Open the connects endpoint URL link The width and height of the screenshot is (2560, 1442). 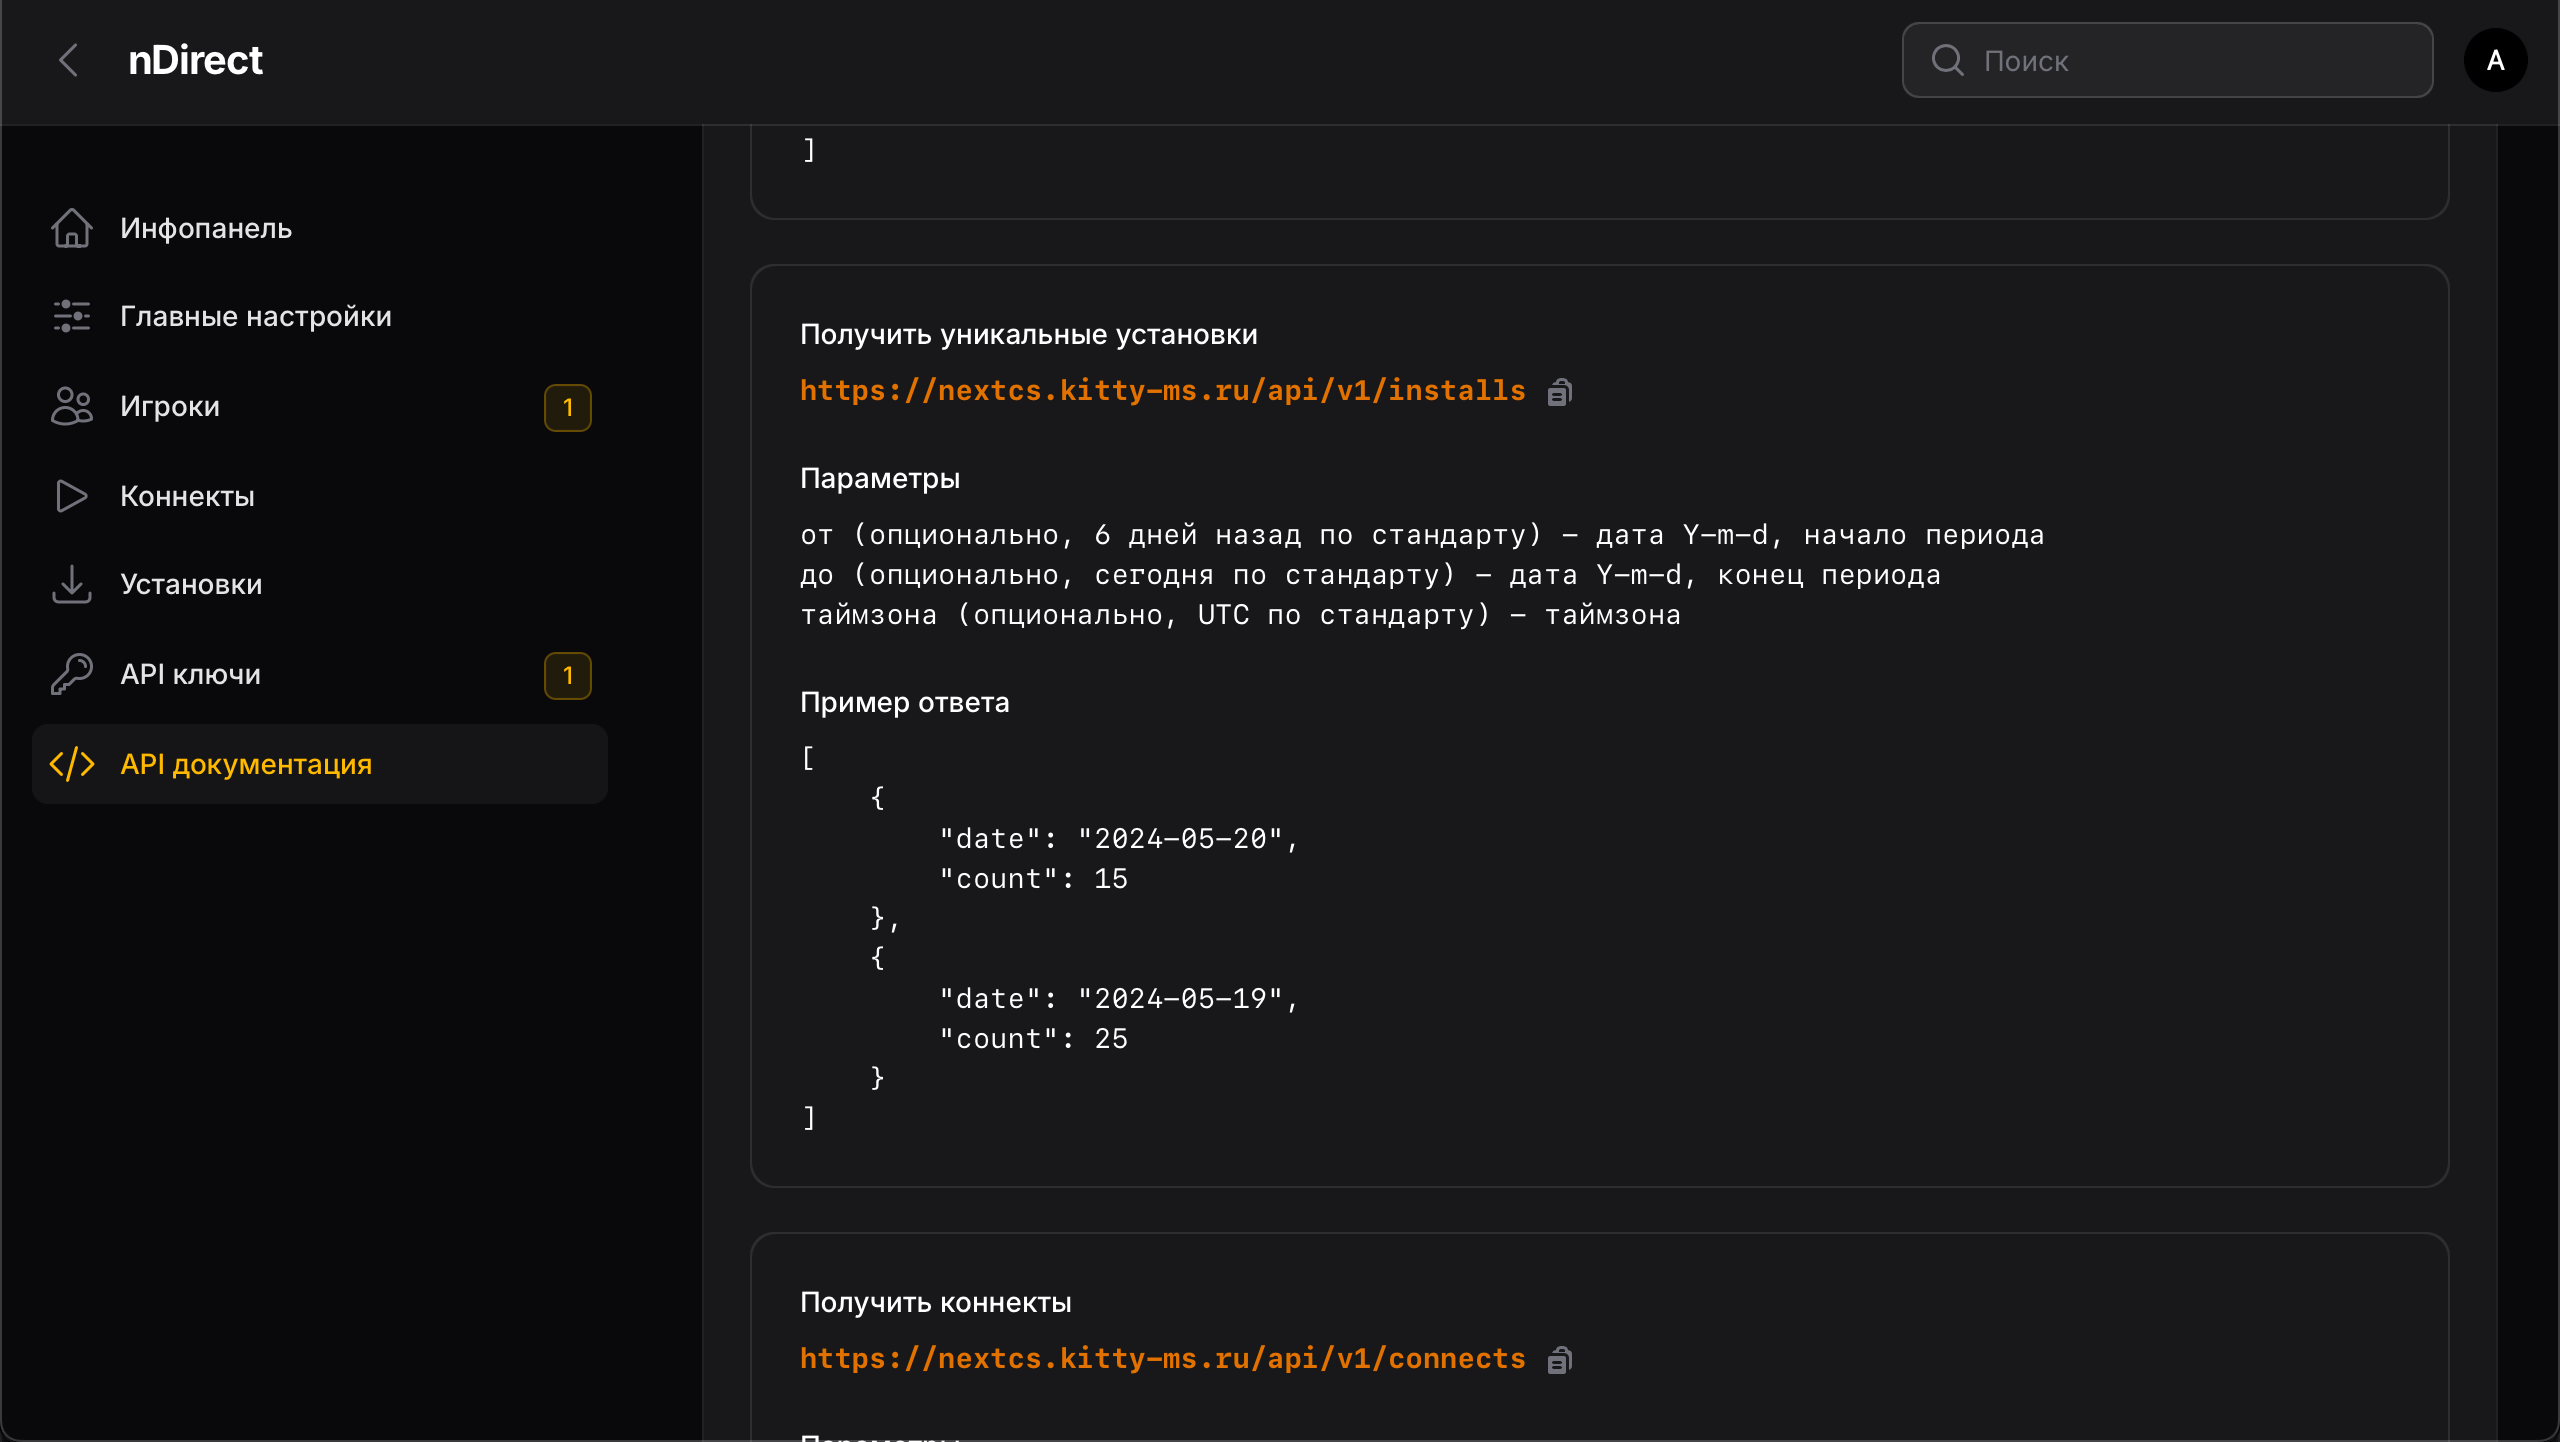click(1162, 1358)
